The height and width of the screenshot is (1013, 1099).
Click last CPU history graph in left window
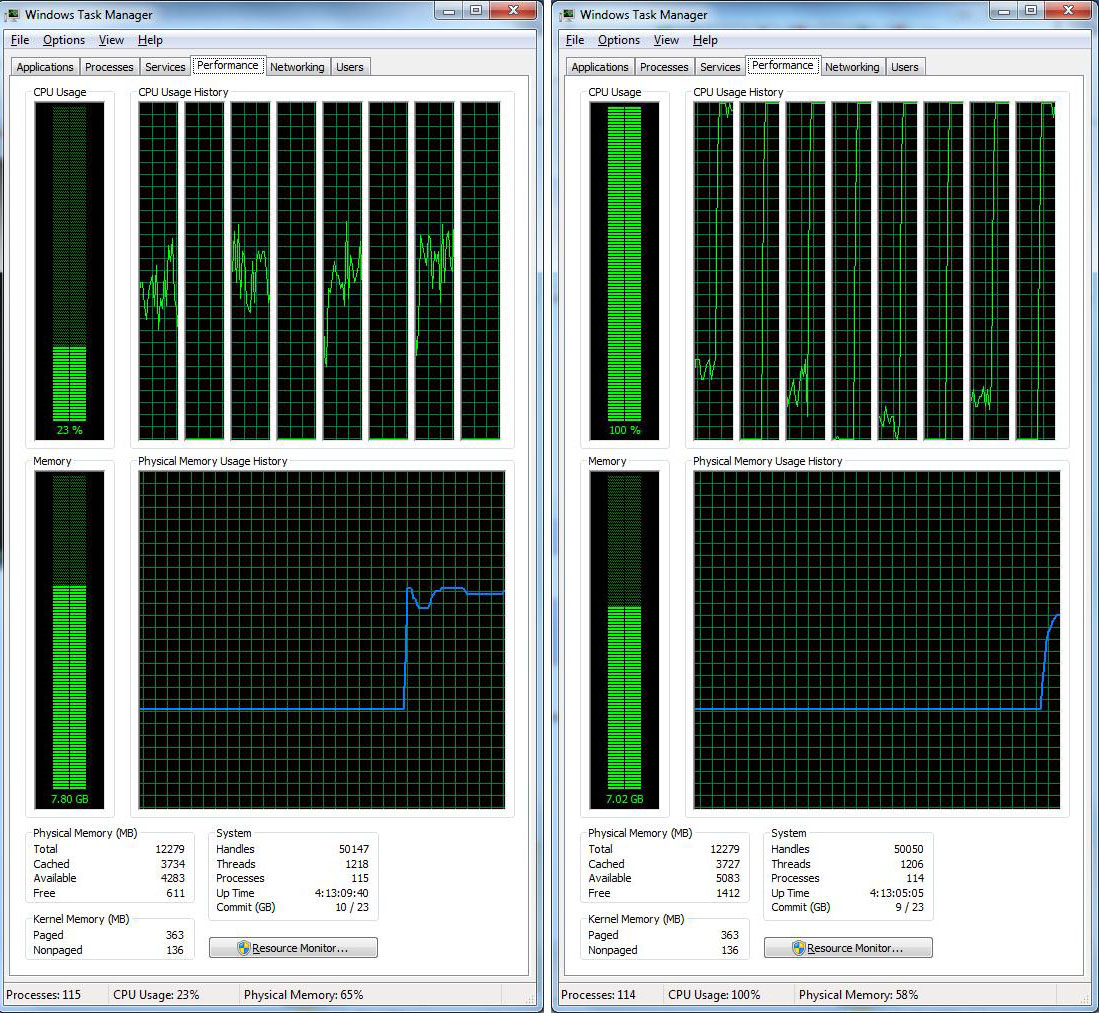coord(481,271)
